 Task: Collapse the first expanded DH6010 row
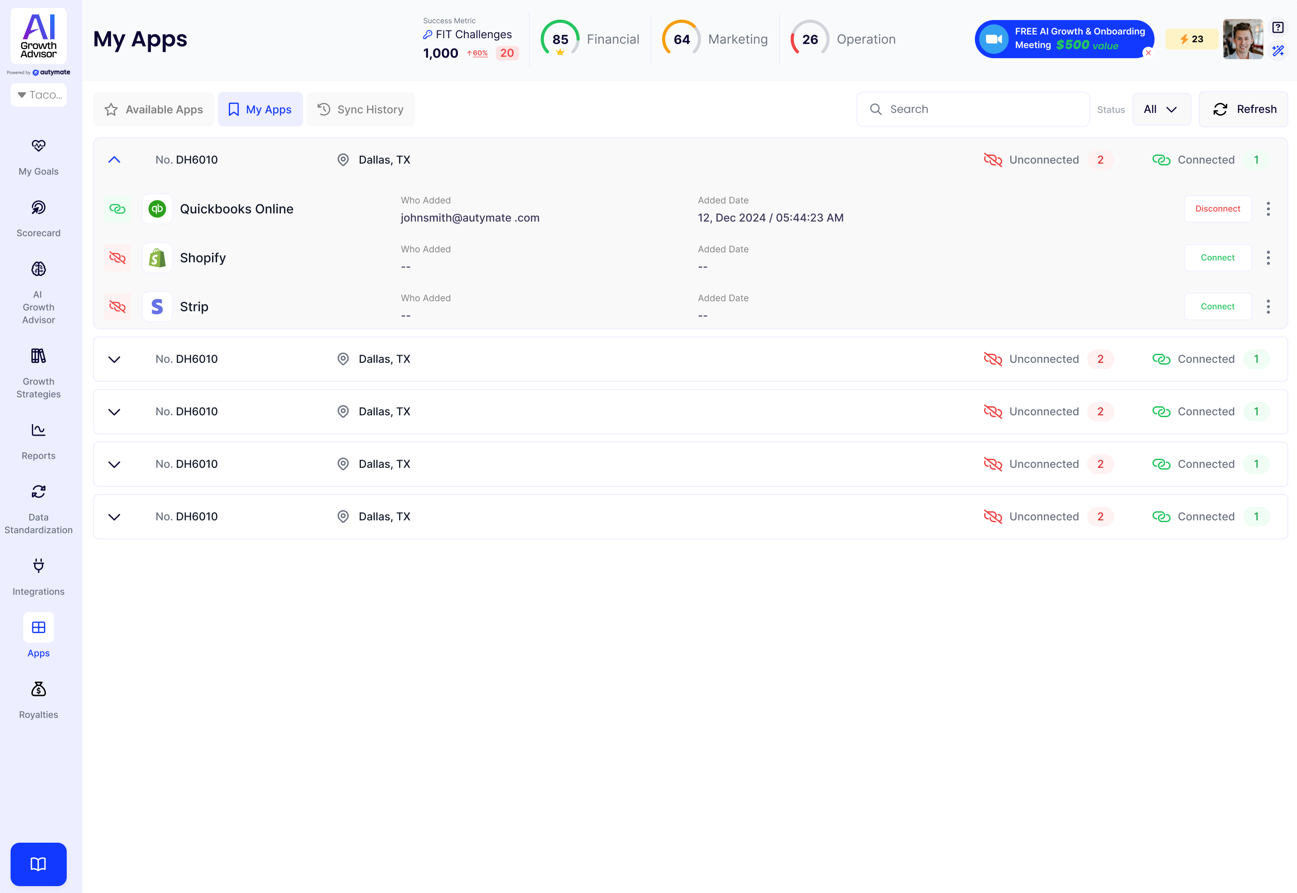coord(114,160)
